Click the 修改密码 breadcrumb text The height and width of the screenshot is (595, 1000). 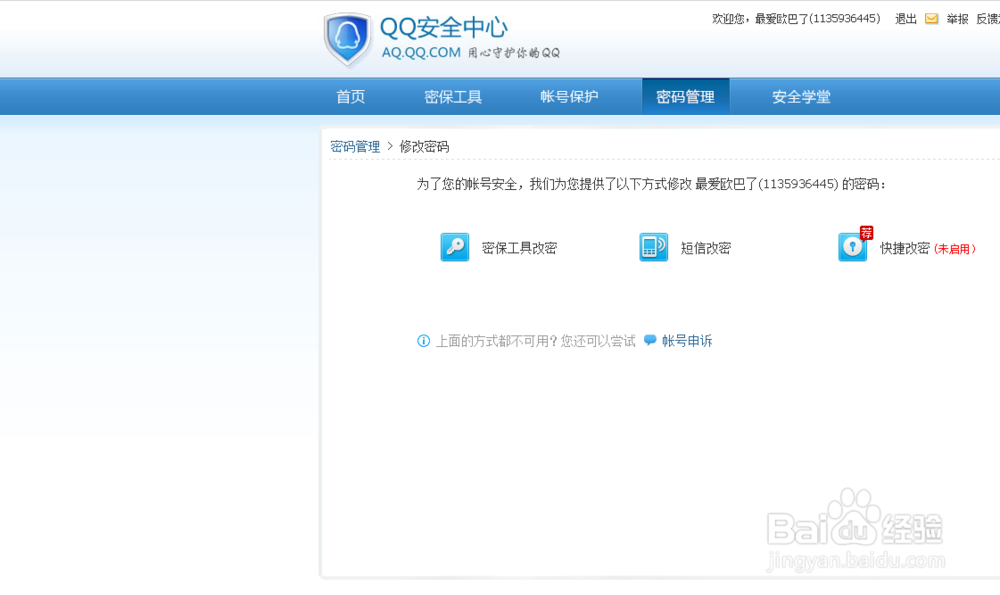[424, 147]
